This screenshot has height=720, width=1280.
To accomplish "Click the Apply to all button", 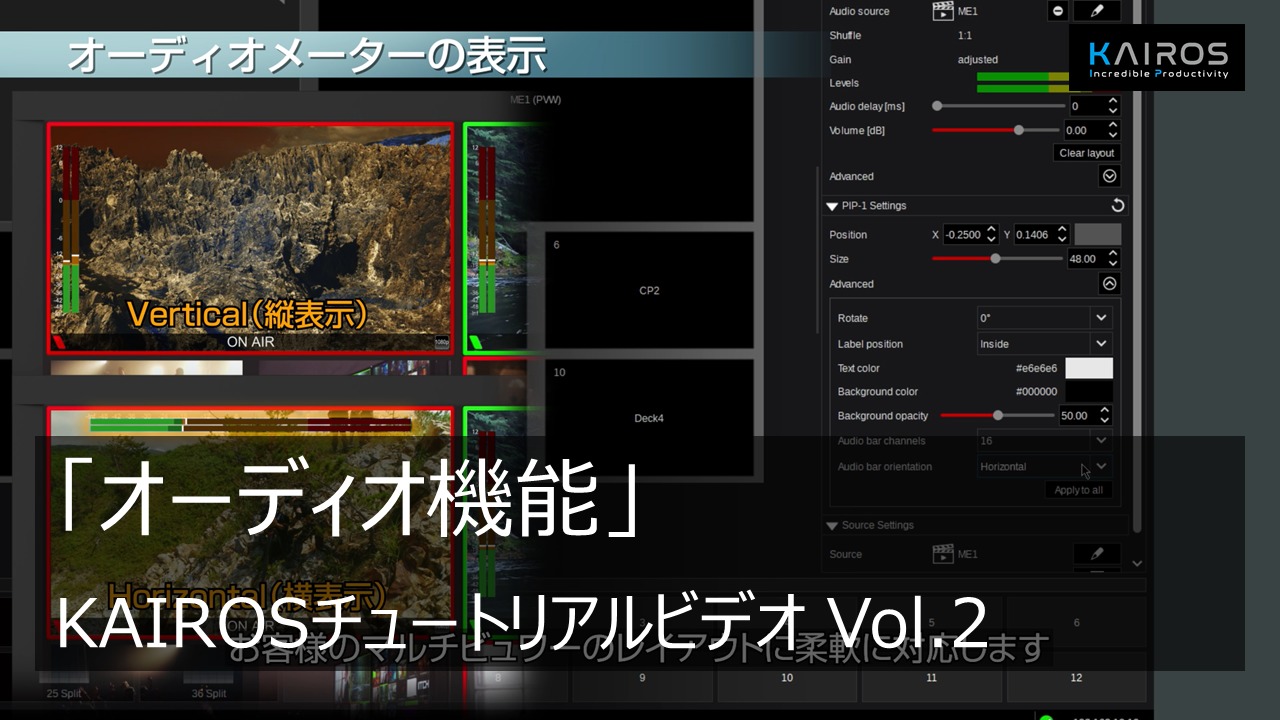I will point(1079,490).
